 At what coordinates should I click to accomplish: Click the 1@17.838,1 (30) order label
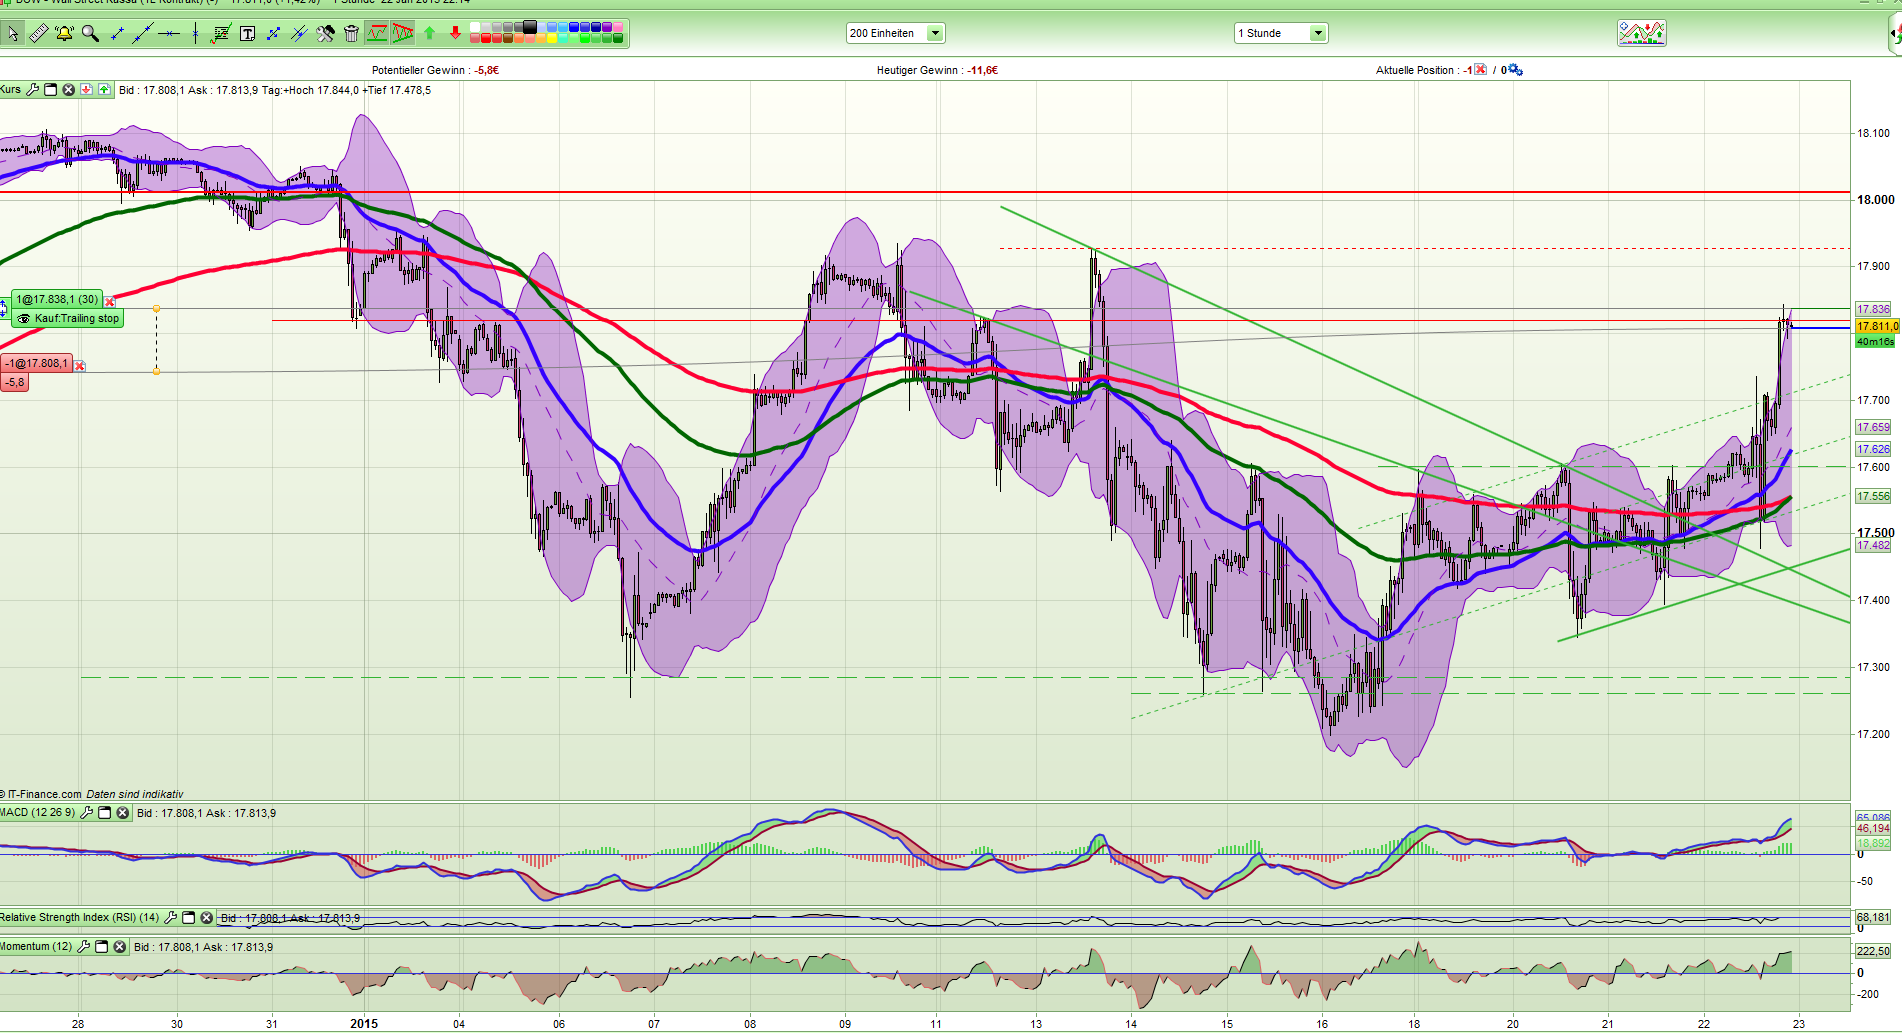58,300
